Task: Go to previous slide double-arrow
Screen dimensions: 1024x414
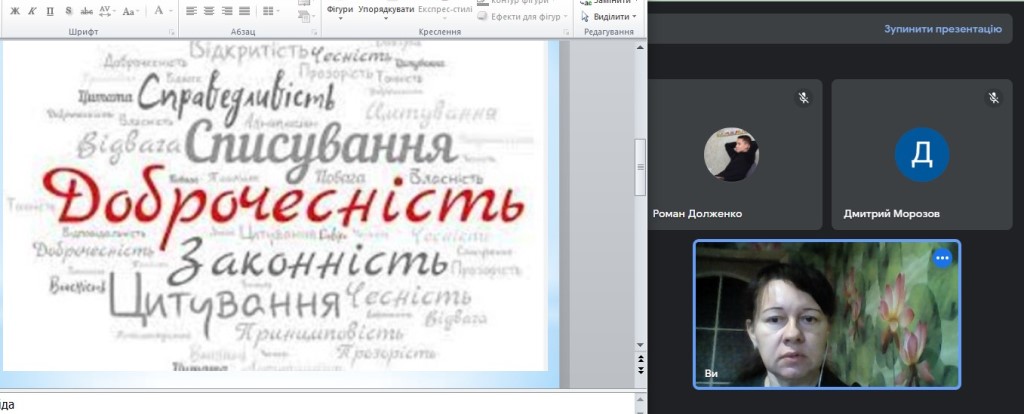Action: (641, 358)
